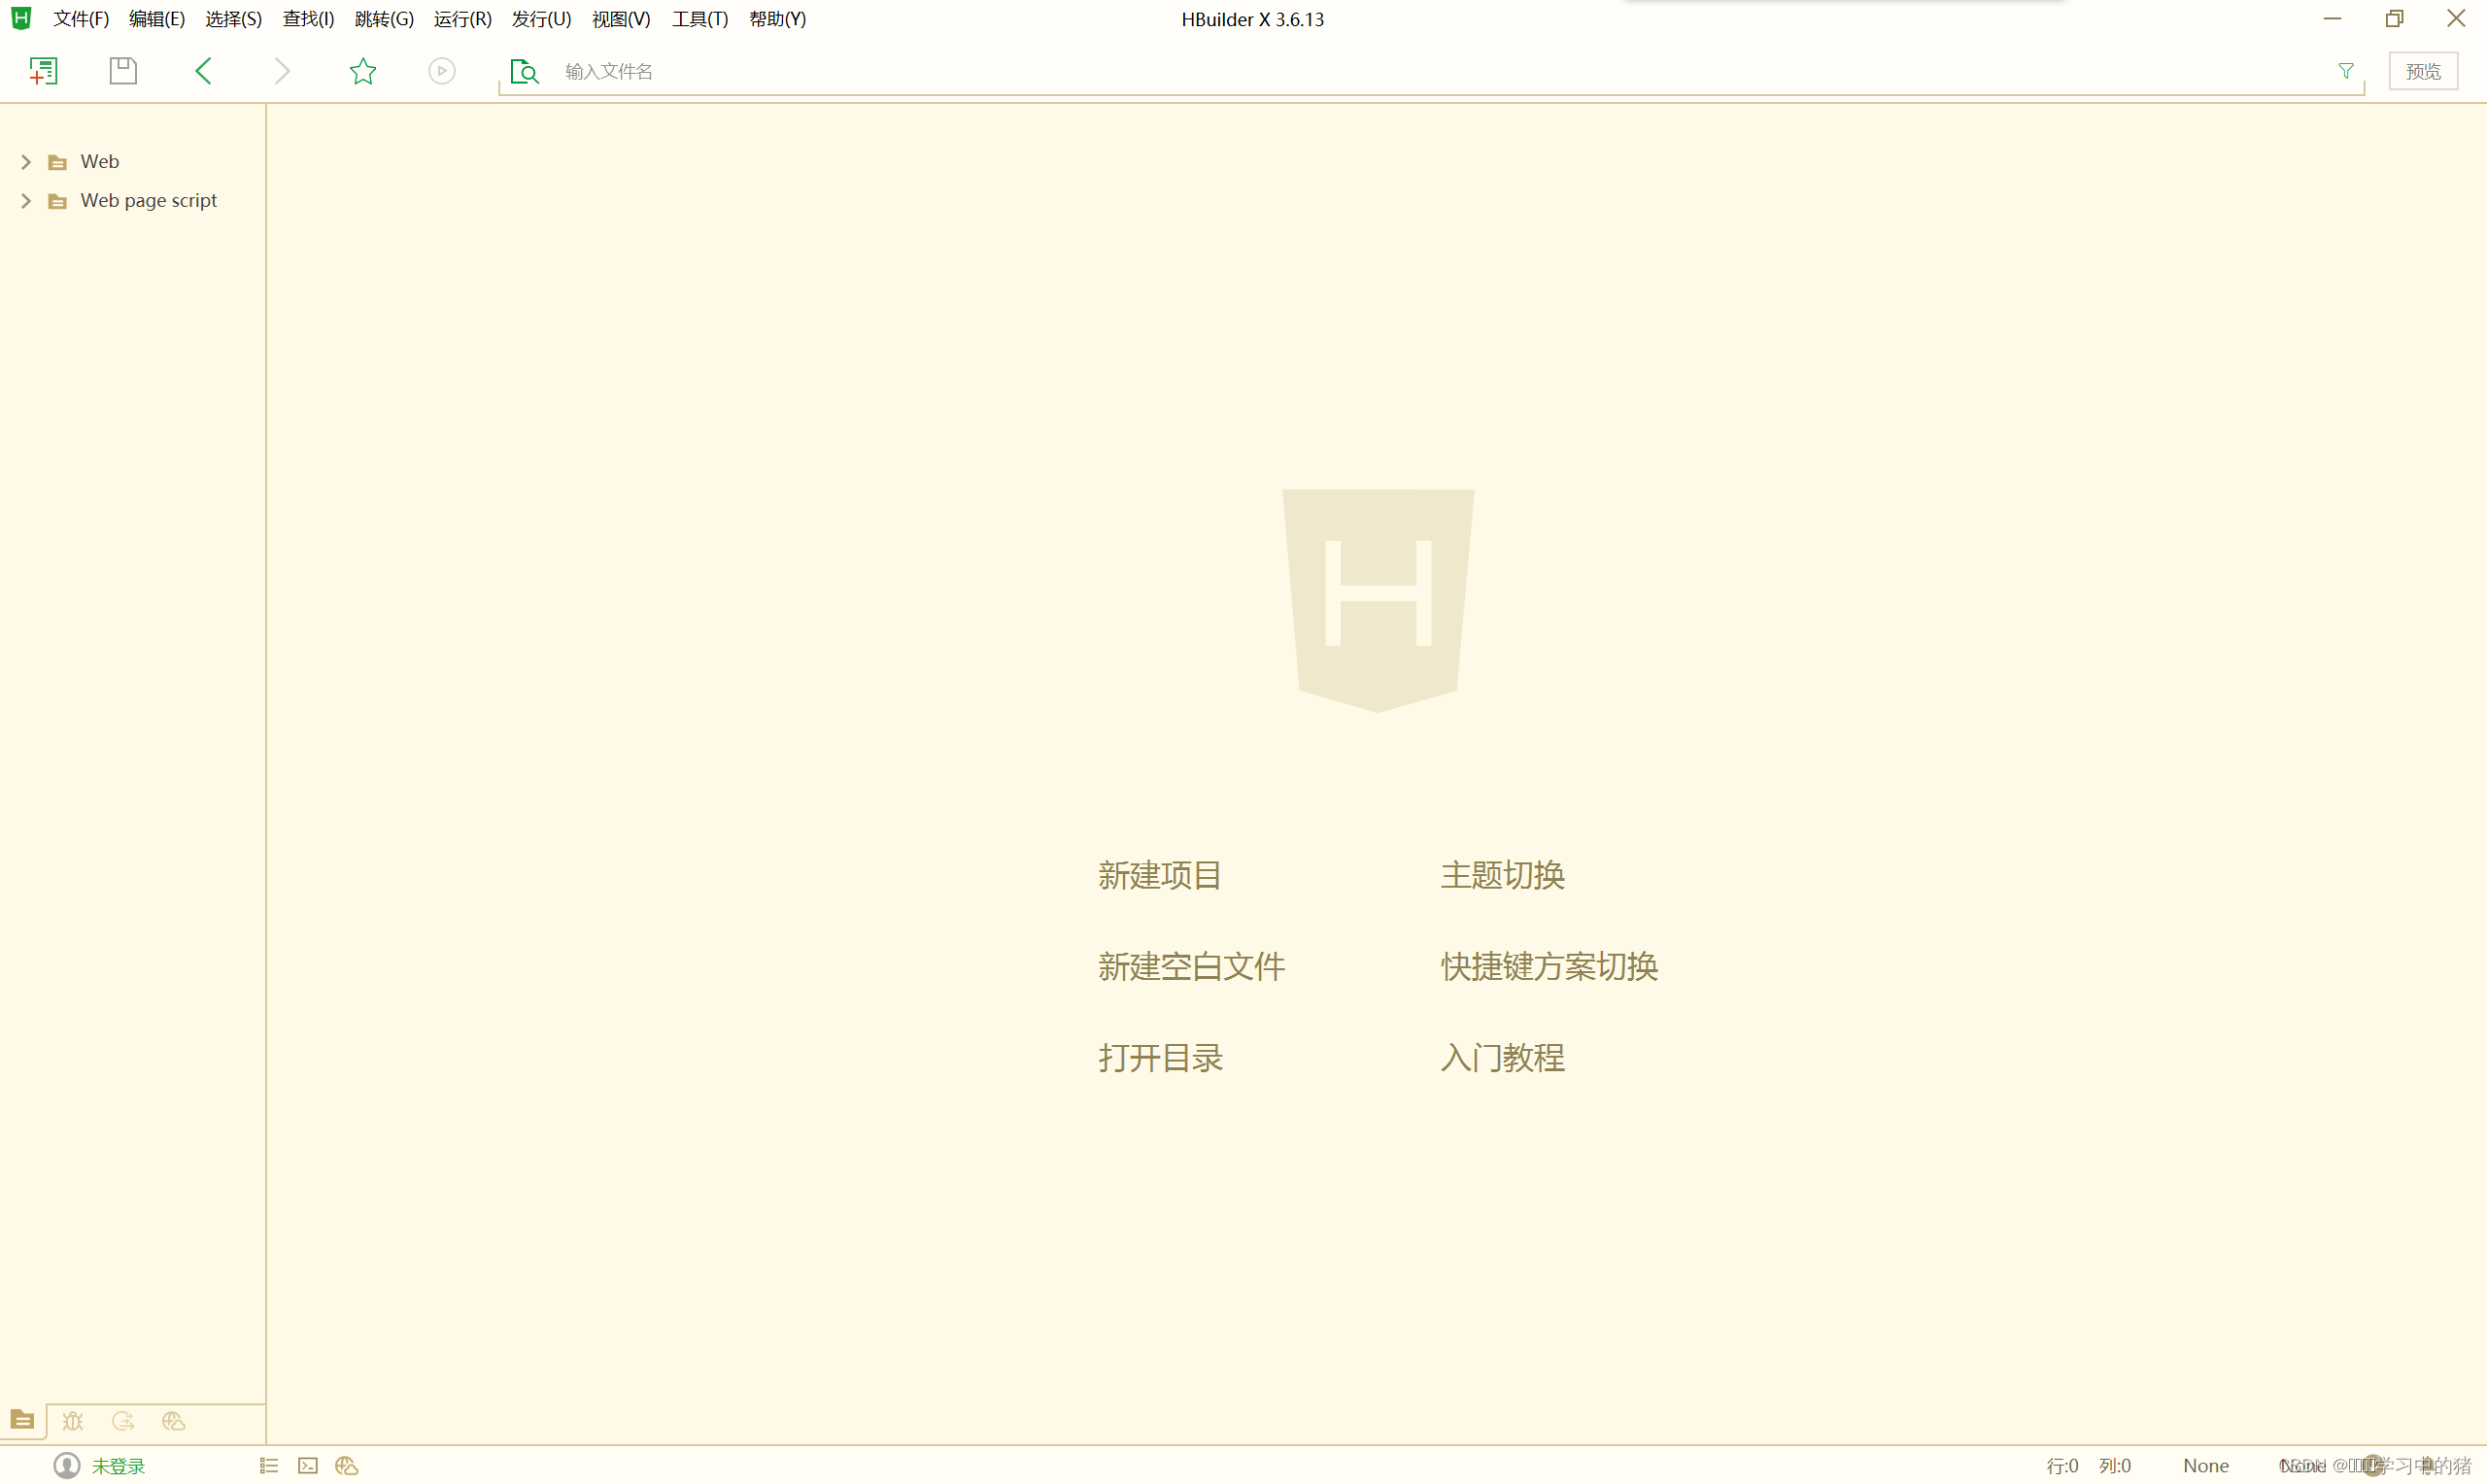Click the filter funnel icon
Viewport: 2487px width, 1484px height.
point(2345,71)
